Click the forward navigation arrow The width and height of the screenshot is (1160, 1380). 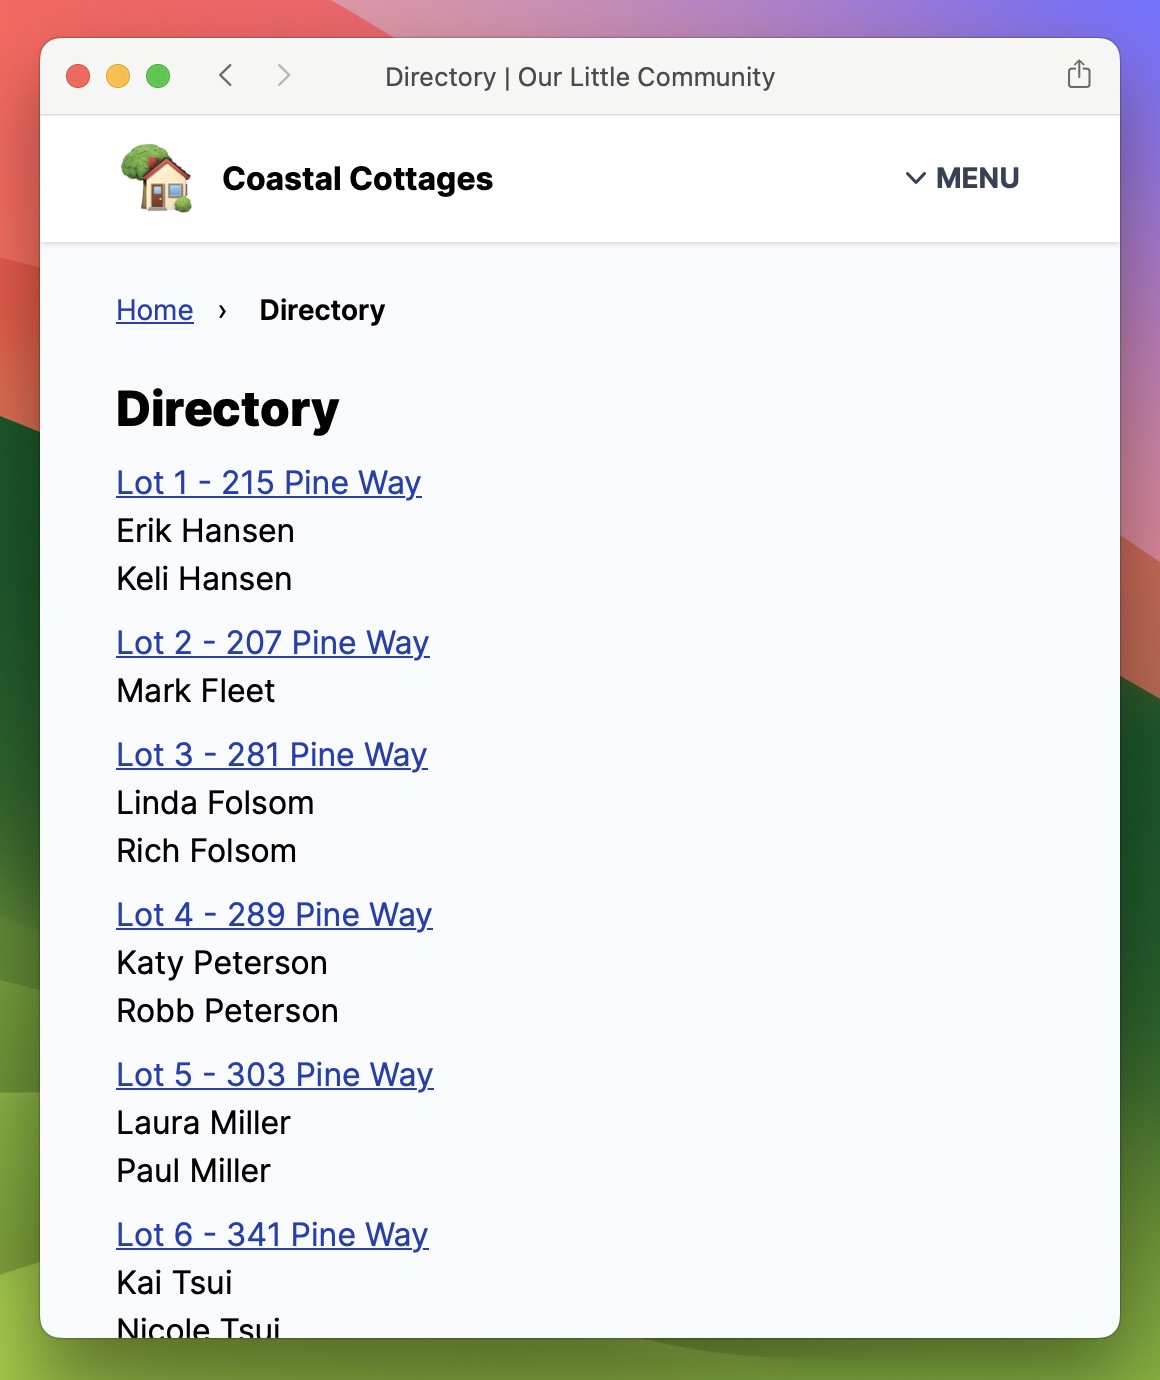pos(284,76)
